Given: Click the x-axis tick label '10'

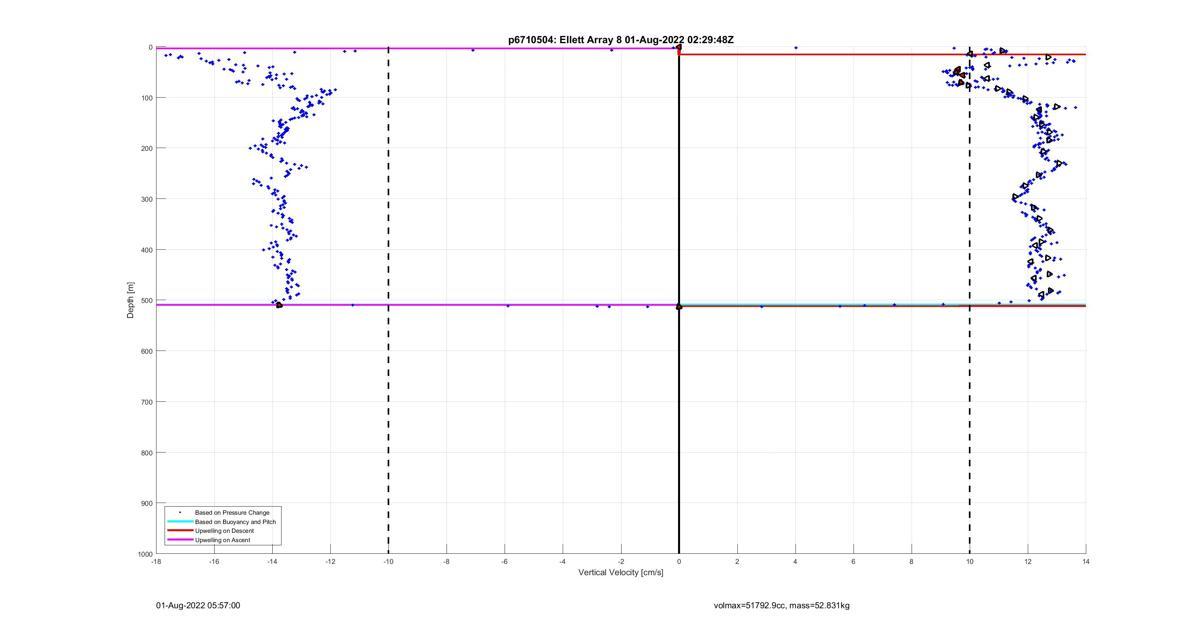Looking at the screenshot, I should click(x=970, y=562).
